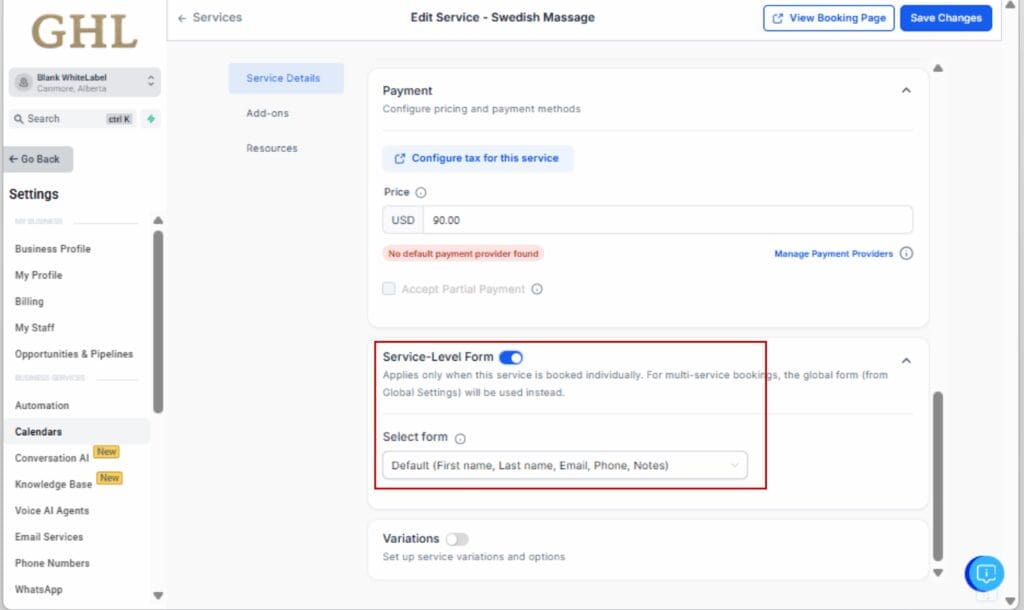Enable the Variations toggle
The height and width of the screenshot is (610, 1024).
(458, 538)
